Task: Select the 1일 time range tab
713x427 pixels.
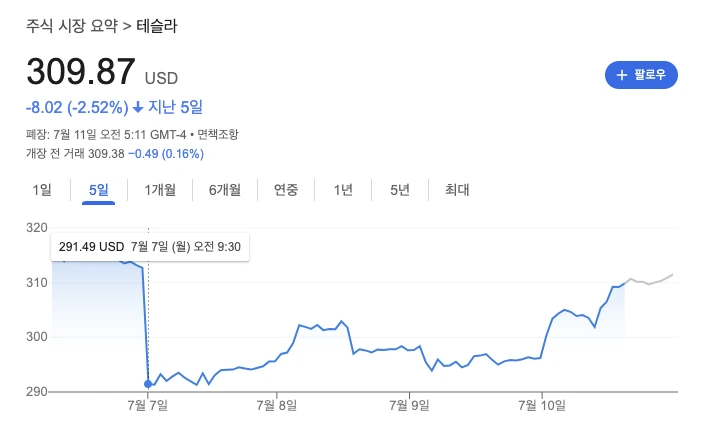Action: (42, 190)
